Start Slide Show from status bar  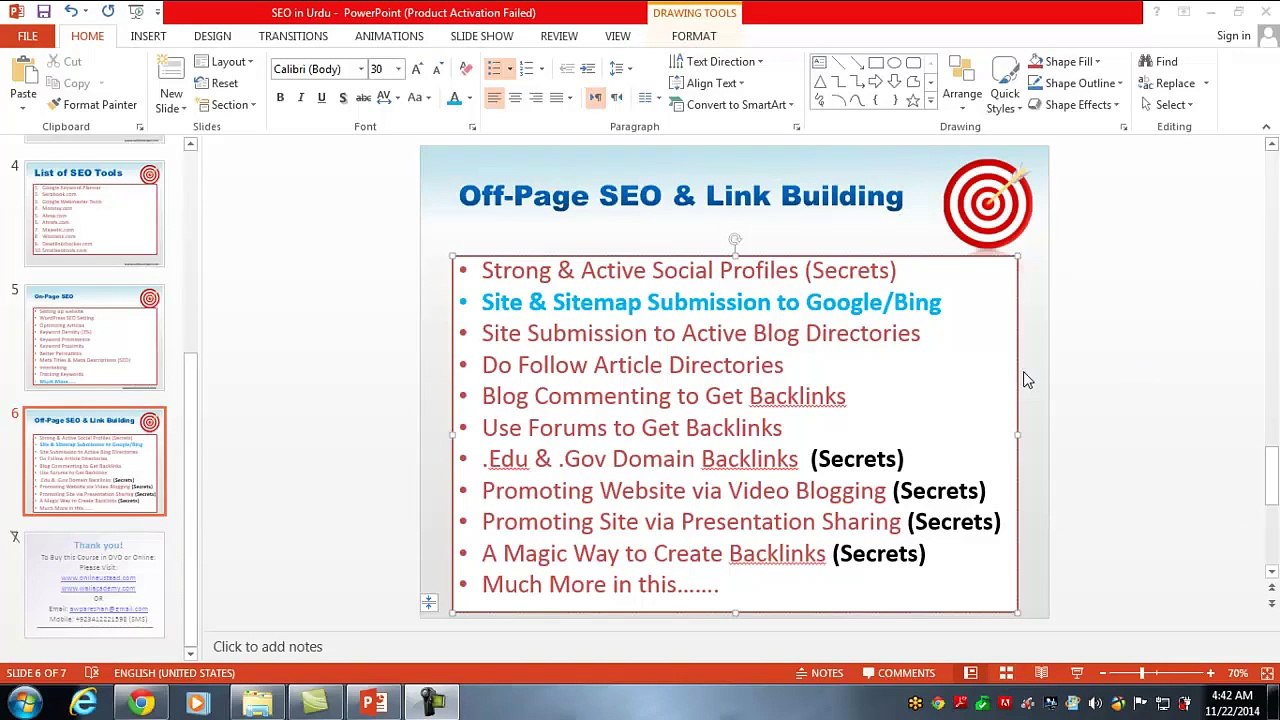click(x=1077, y=673)
